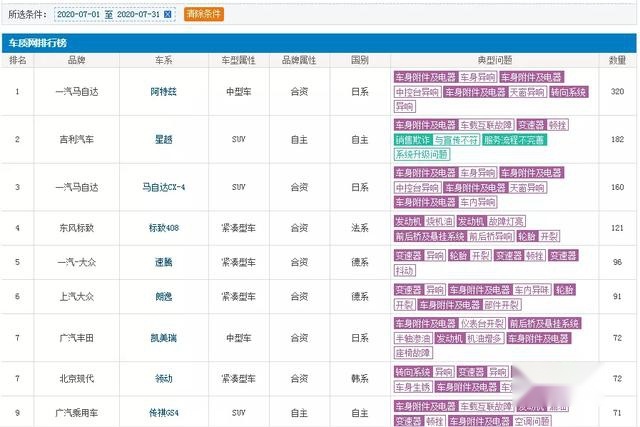Click the 韩系 country cell
Screen dimensions: 640x427
click(360, 379)
